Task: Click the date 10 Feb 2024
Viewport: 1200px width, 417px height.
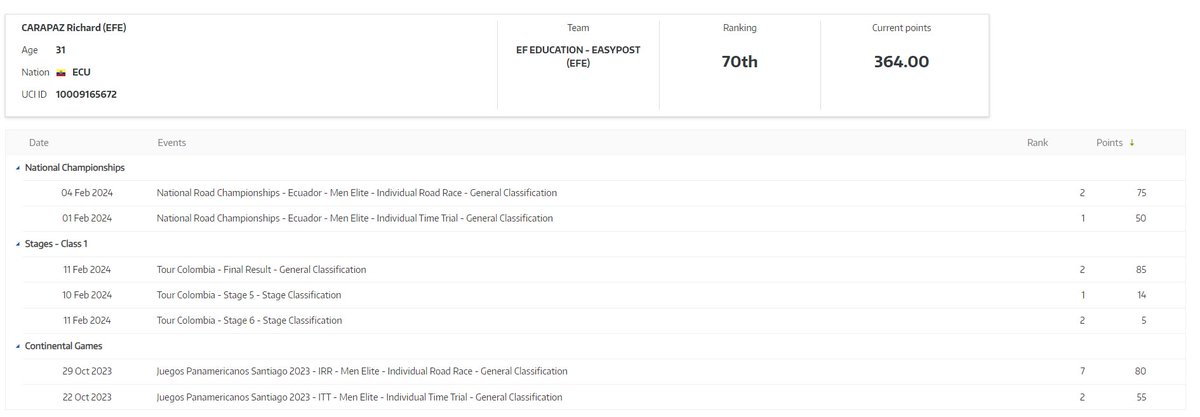Action: click(x=86, y=295)
